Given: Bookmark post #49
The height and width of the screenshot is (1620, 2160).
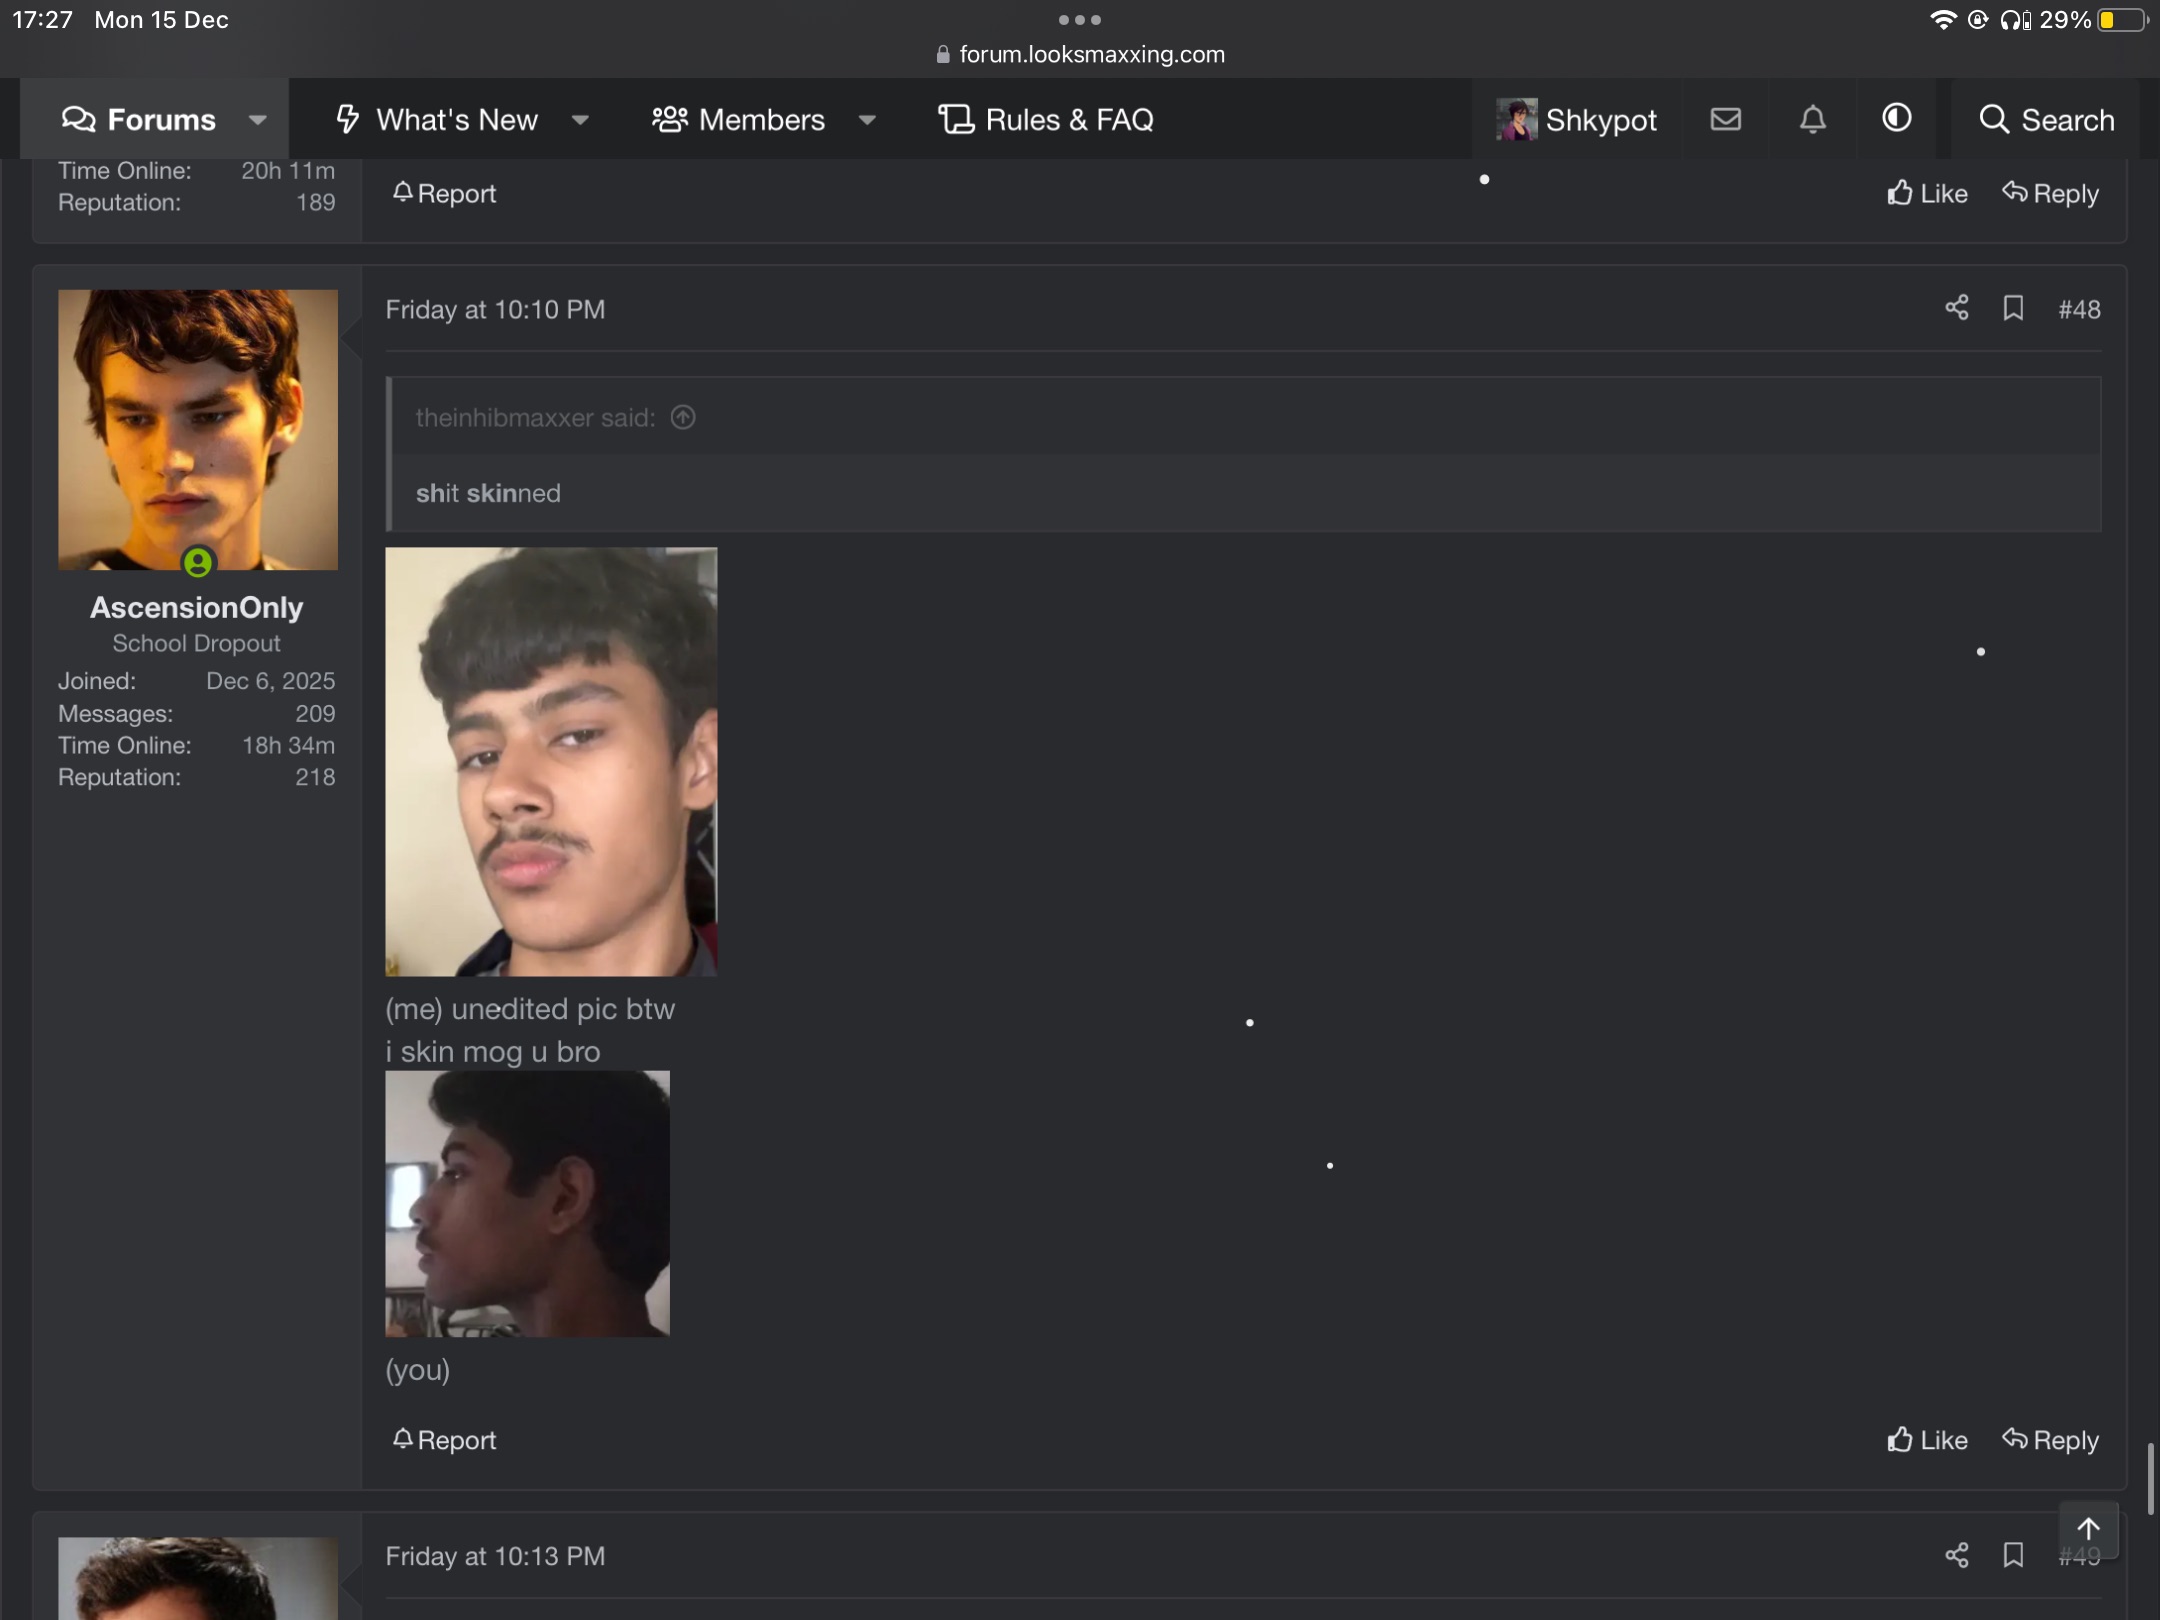Looking at the screenshot, I should click(2013, 1555).
